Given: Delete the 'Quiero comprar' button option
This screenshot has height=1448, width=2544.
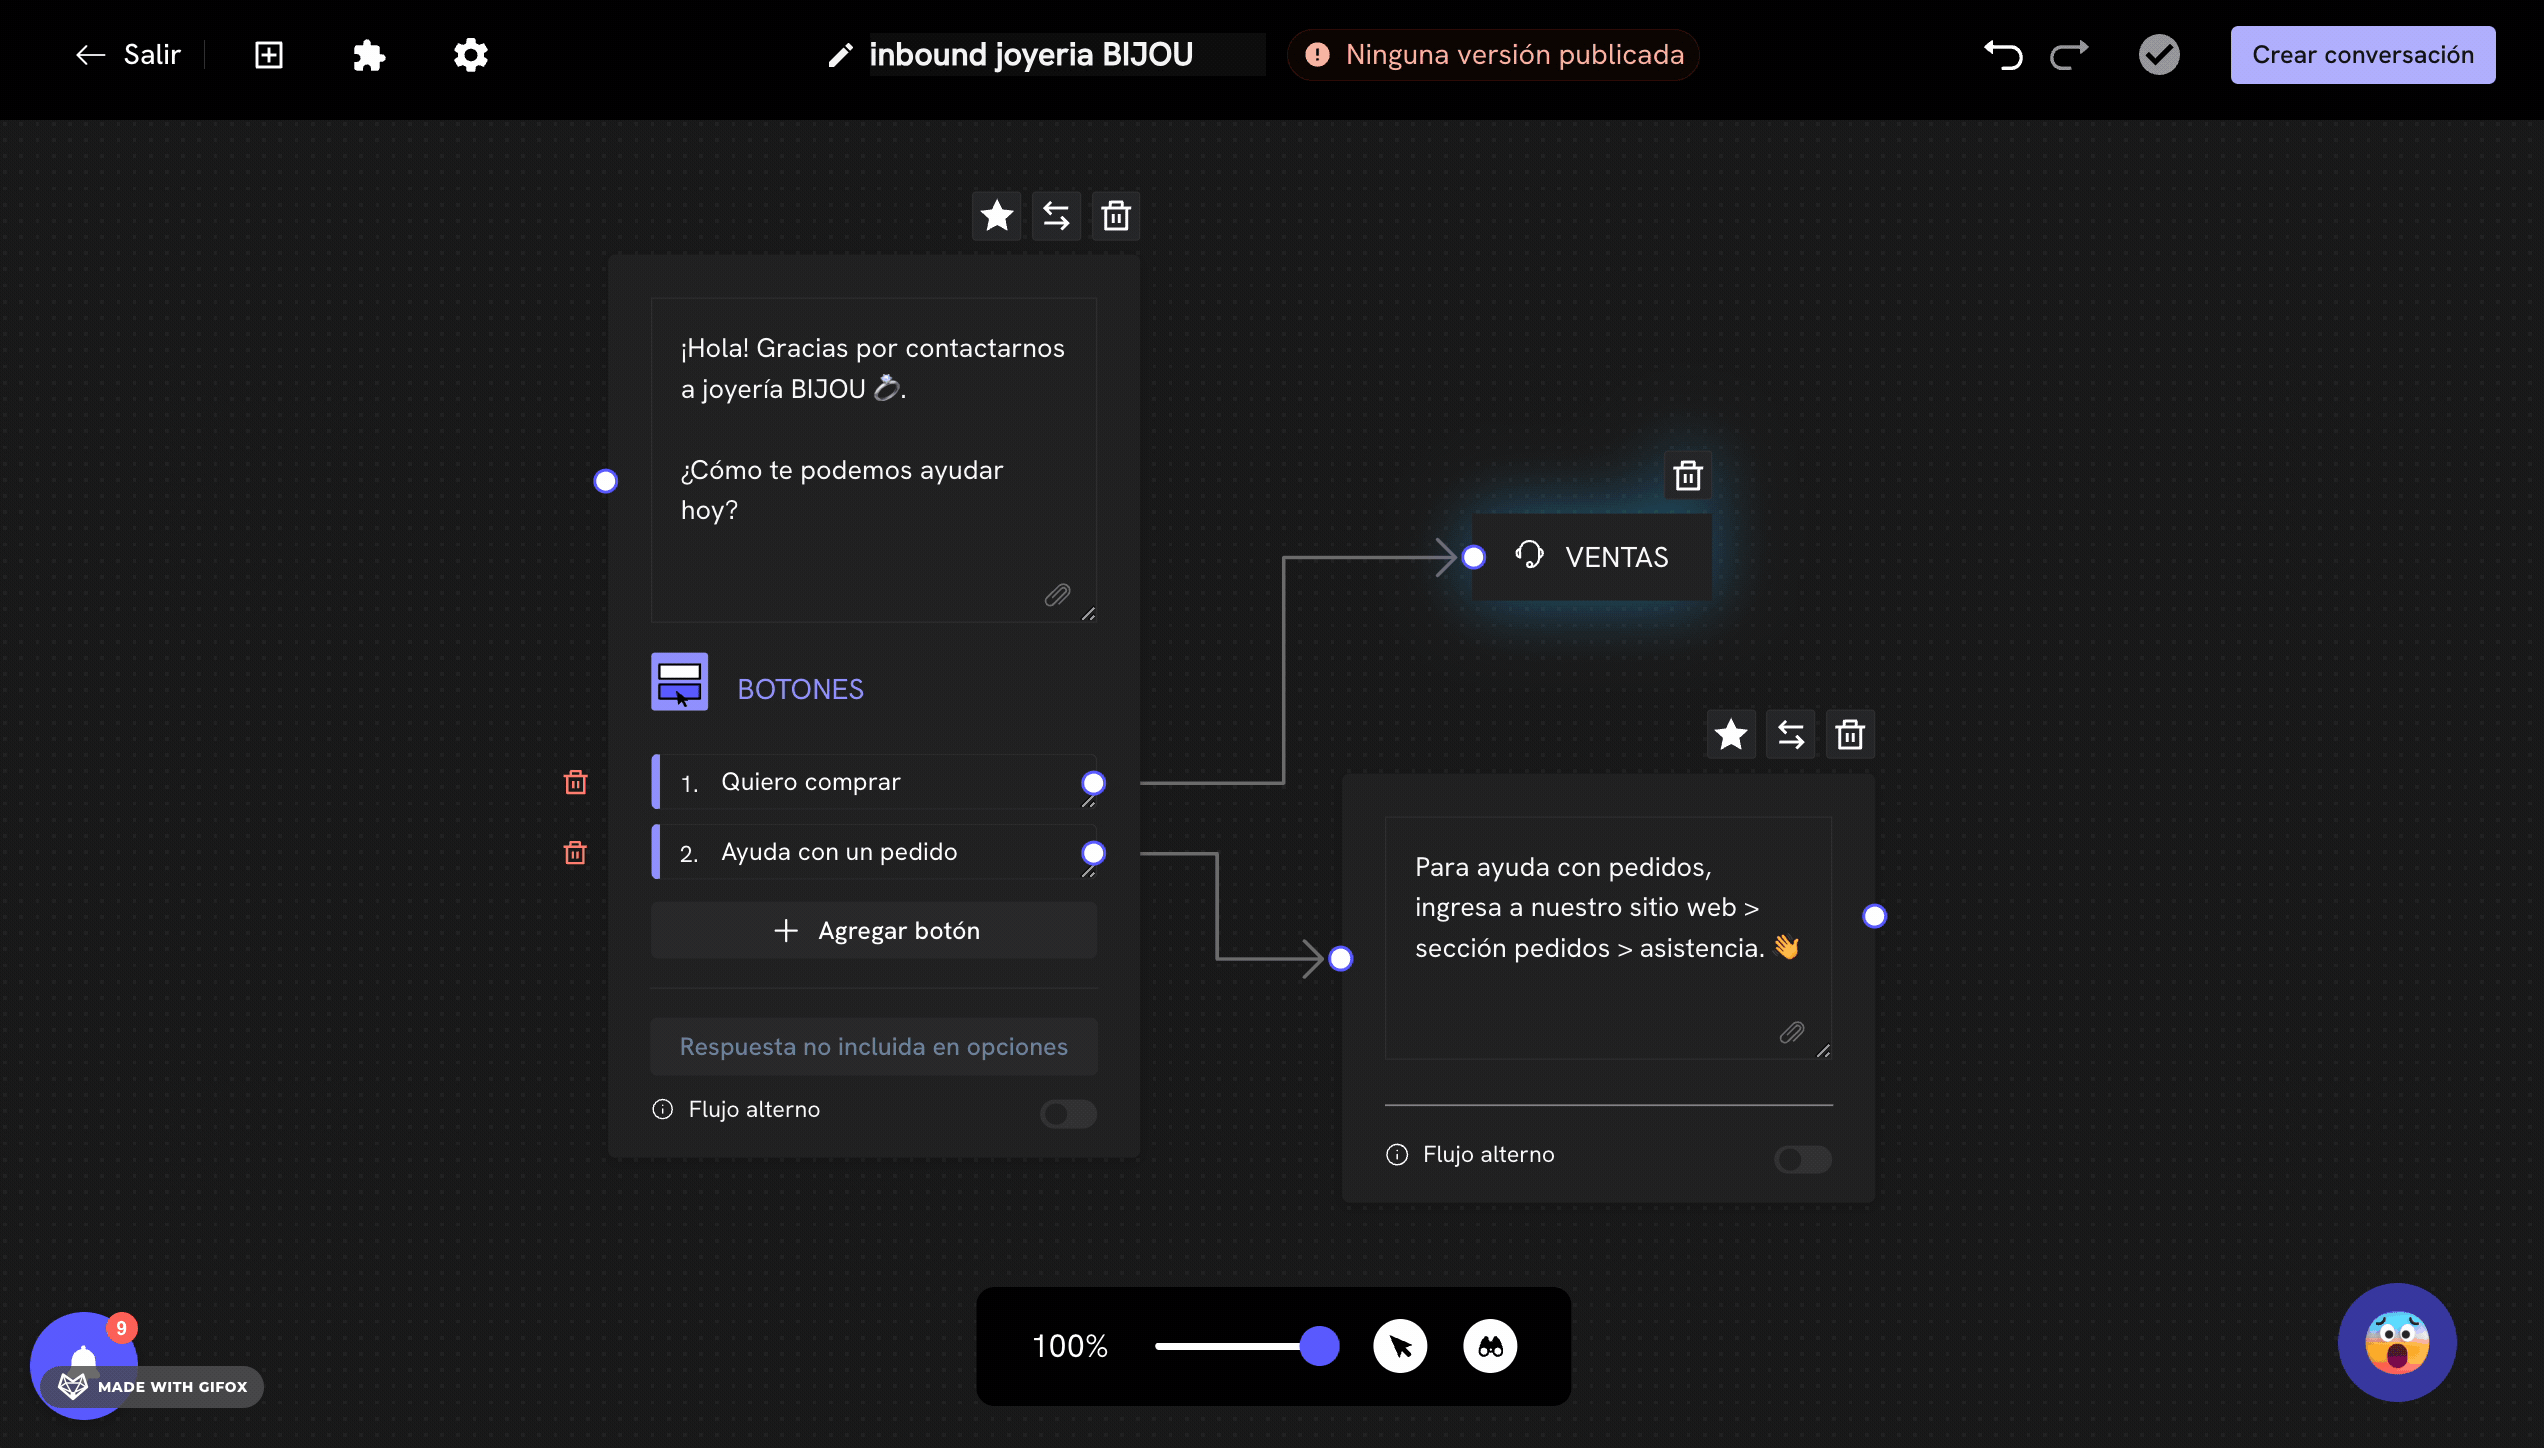Looking at the screenshot, I should pos(575,782).
